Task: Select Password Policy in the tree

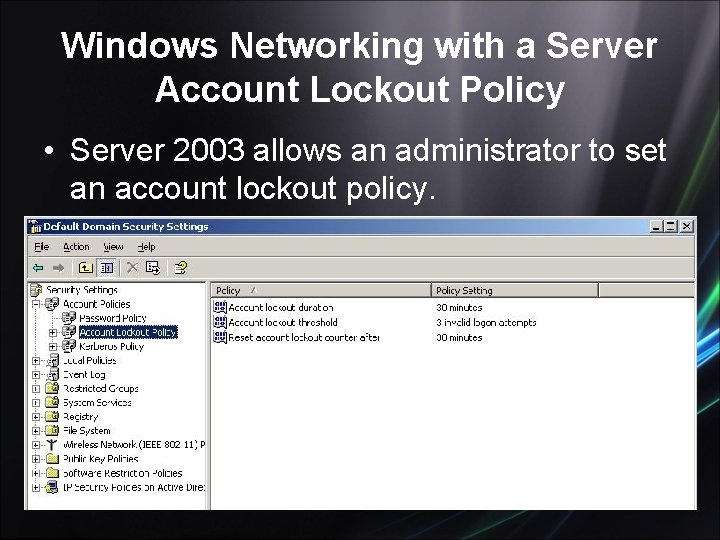Action: pos(112,318)
